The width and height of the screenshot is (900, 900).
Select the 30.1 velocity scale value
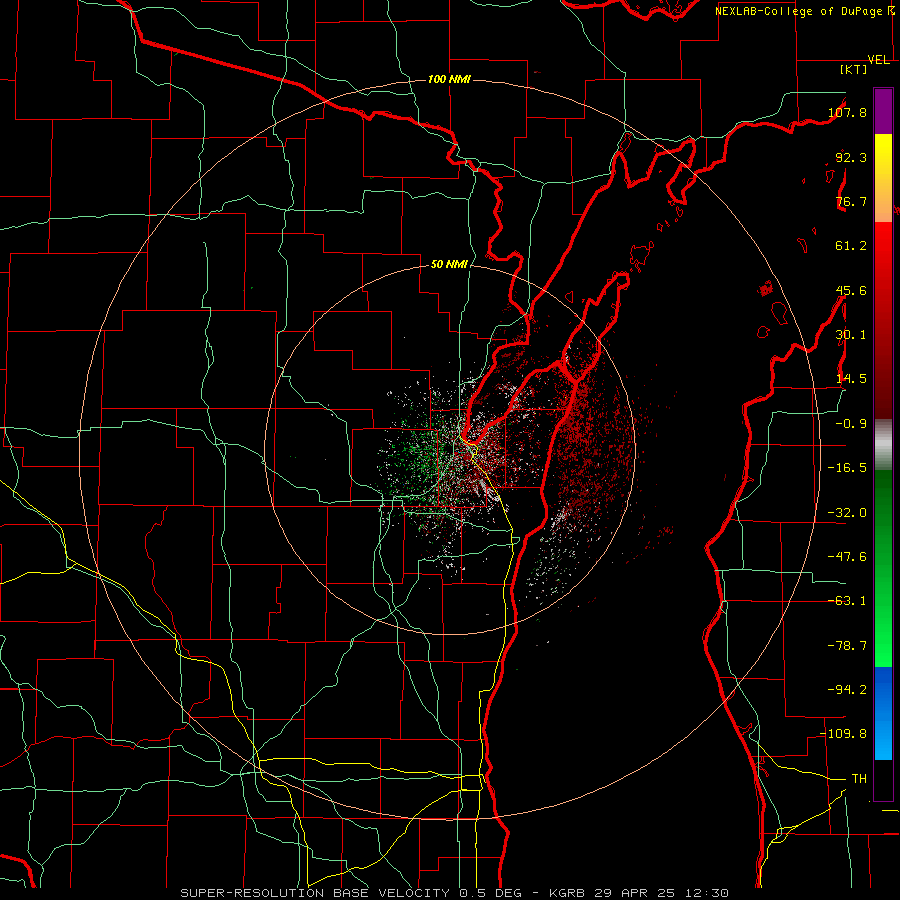(x=851, y=335)
